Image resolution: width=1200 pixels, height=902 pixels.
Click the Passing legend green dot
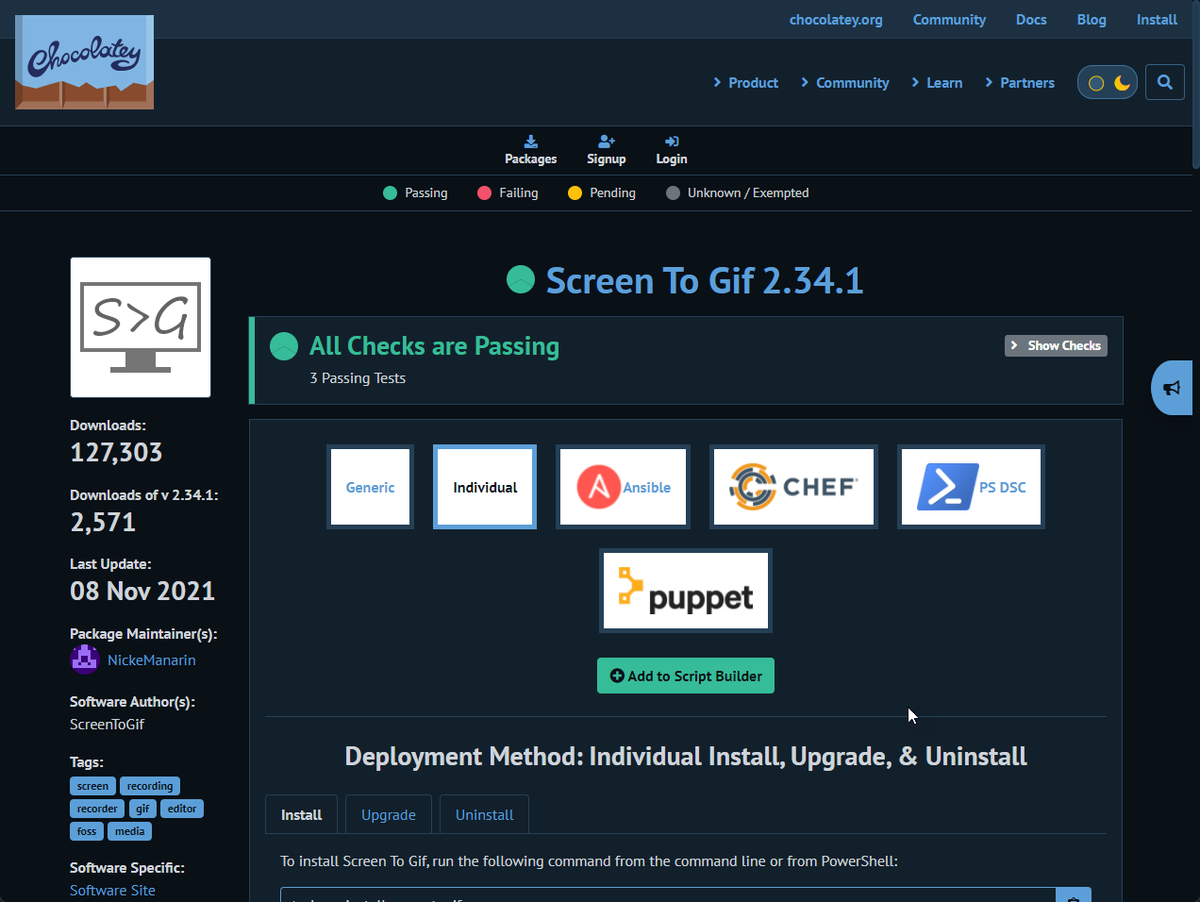click(390, 193)
